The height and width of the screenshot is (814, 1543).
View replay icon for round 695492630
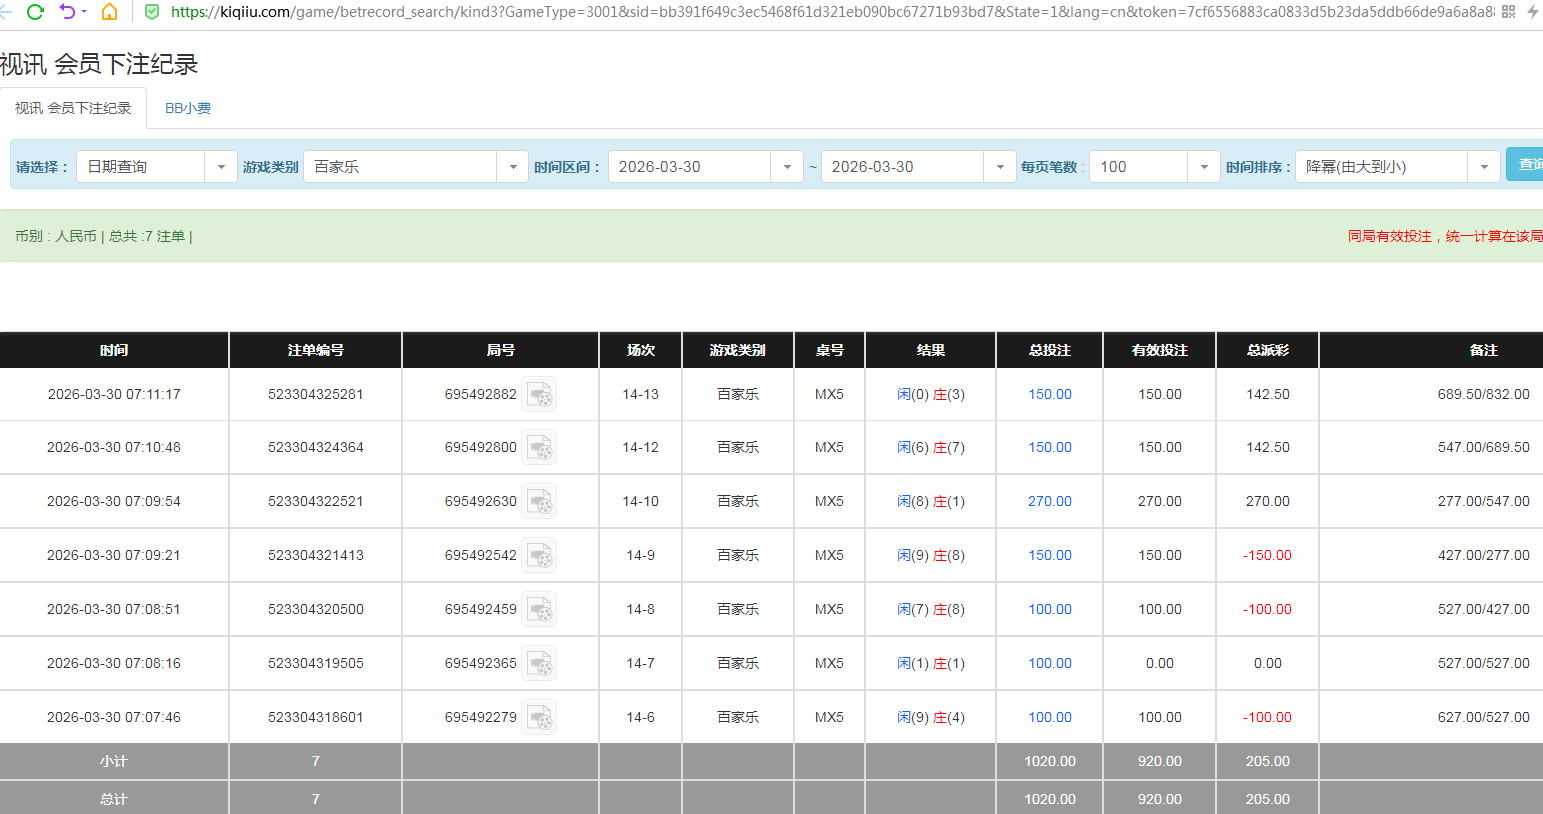540,502
